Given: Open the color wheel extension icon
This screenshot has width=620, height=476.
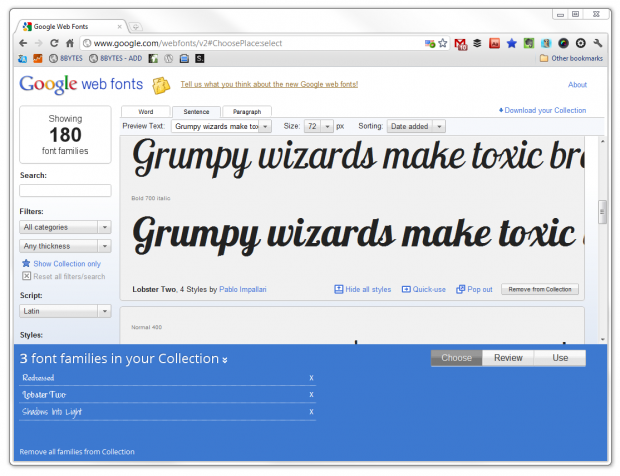Looking at the screenshot, I should [563, 43].
